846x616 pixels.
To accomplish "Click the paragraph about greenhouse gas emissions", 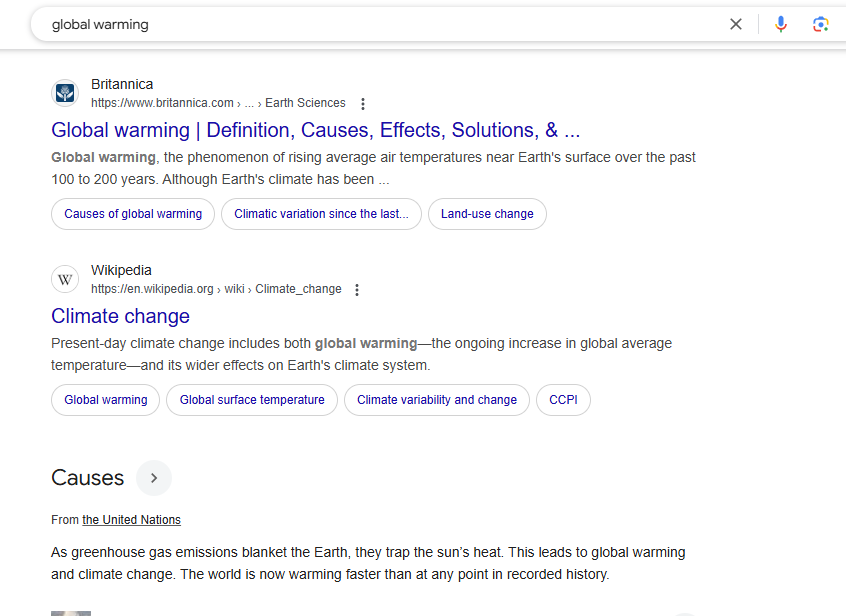I will 368,563.
